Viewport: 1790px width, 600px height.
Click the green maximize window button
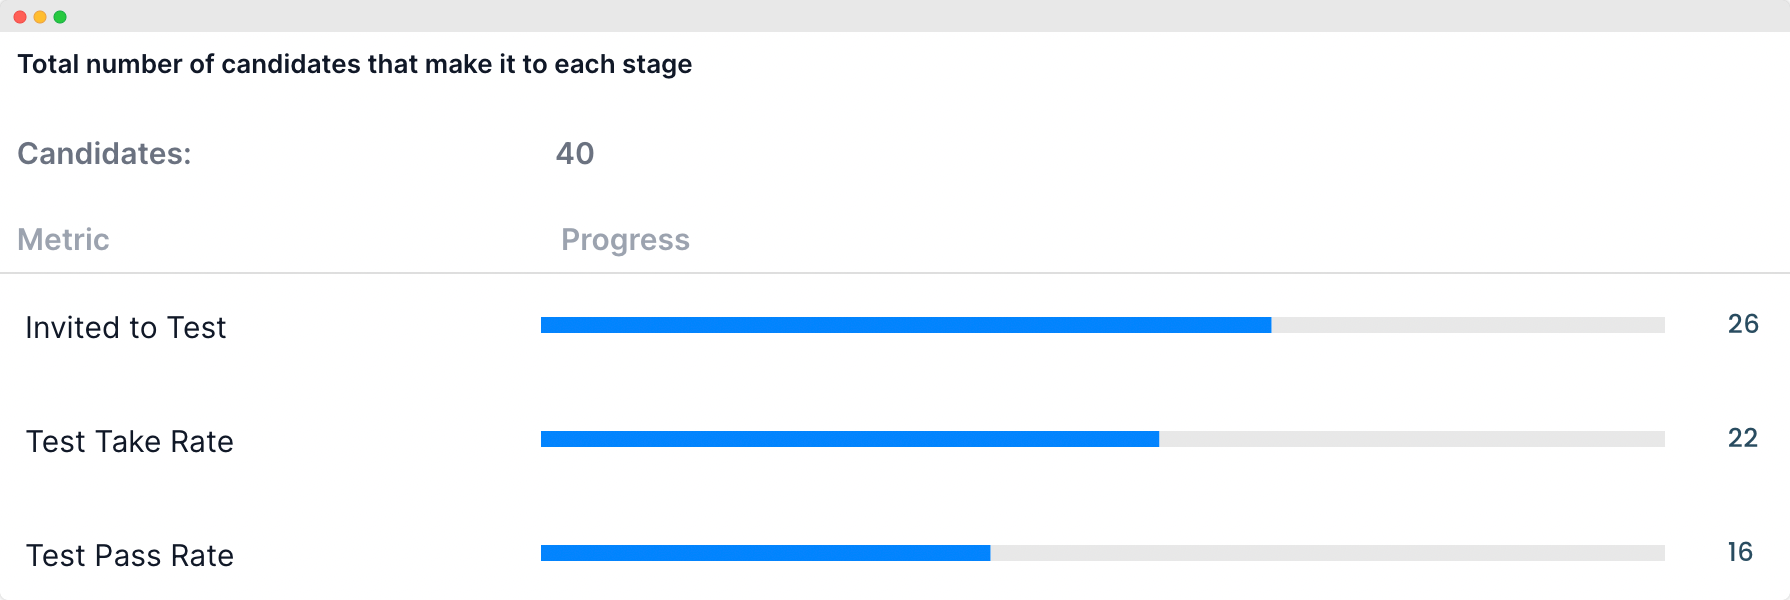tap(60, 17)
